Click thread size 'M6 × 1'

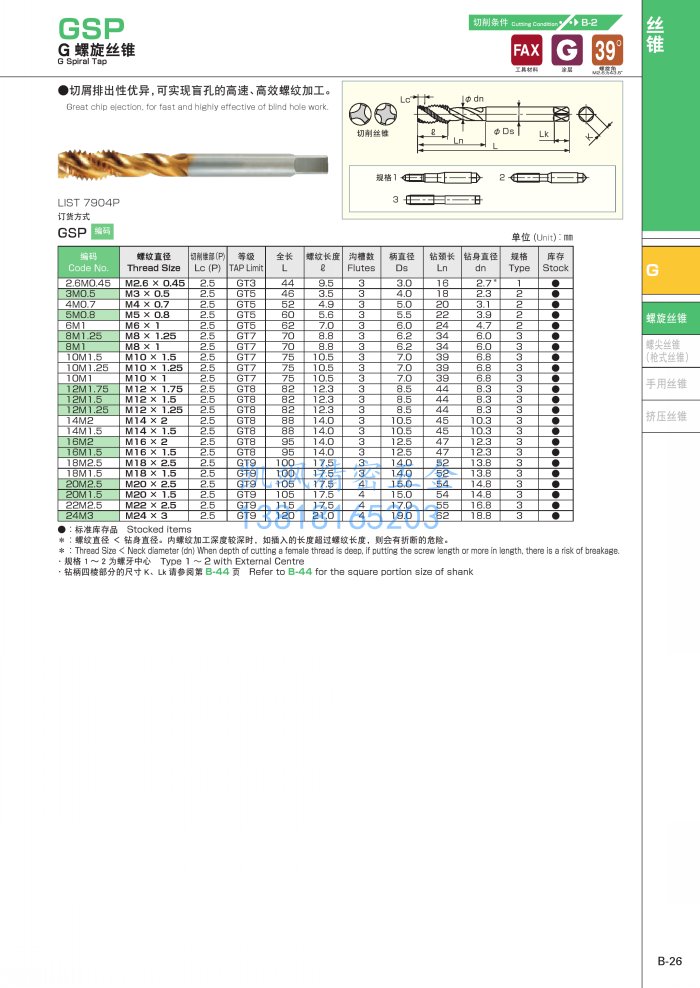click(x=142, y=326)
